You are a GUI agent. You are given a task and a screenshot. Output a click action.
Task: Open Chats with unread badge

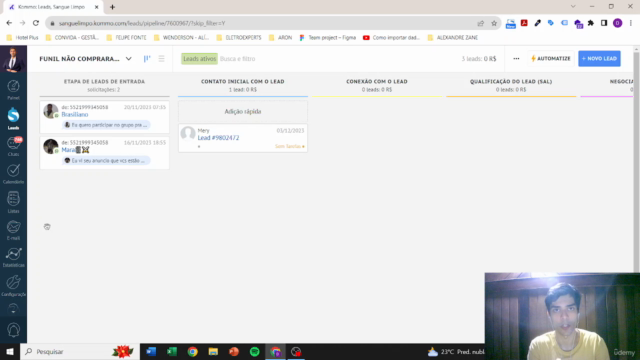pyautogui.click(x=13, y=147)
